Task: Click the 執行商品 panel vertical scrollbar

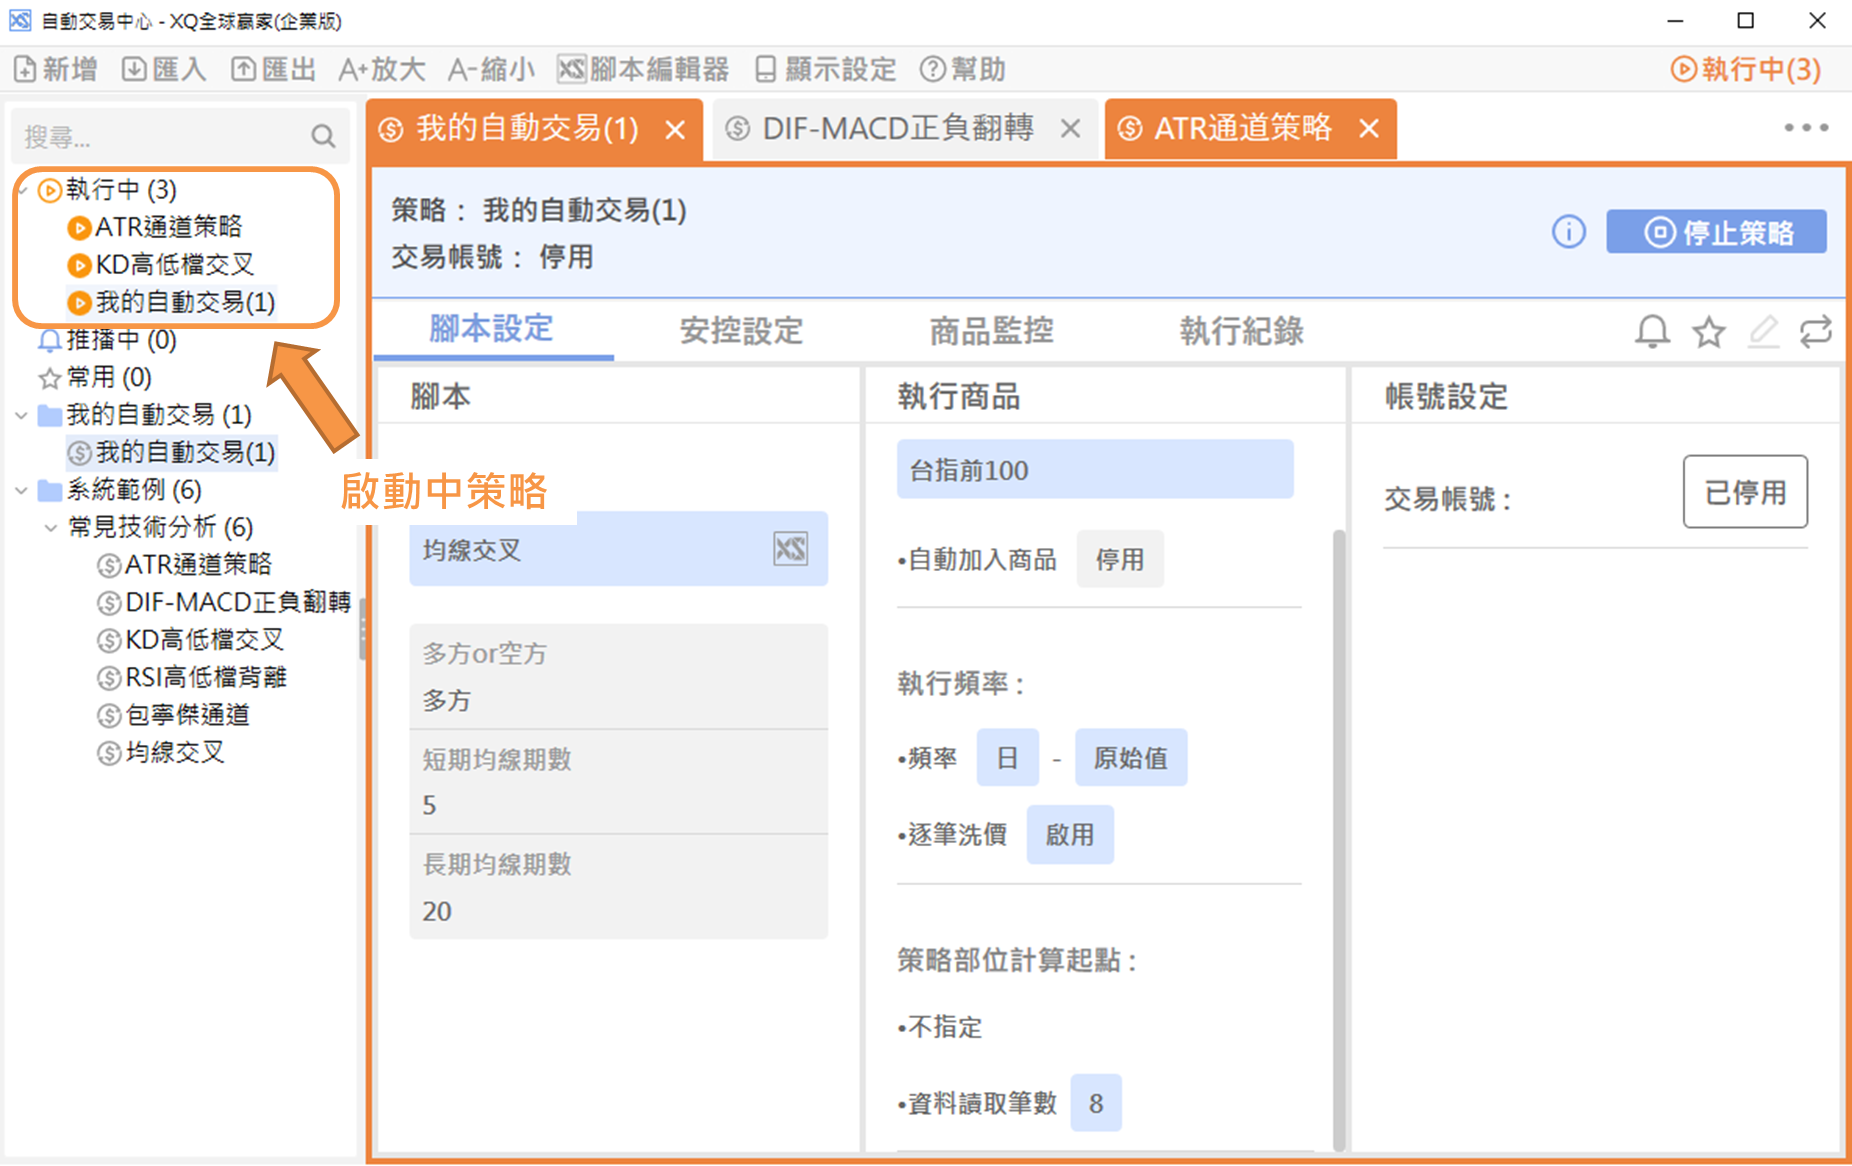Action: tap(1338, 840)
